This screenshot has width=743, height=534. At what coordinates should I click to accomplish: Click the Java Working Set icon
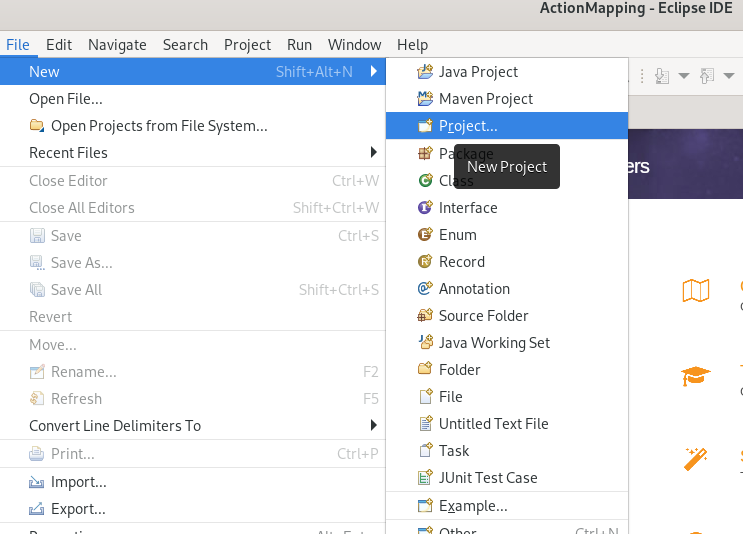425,342
